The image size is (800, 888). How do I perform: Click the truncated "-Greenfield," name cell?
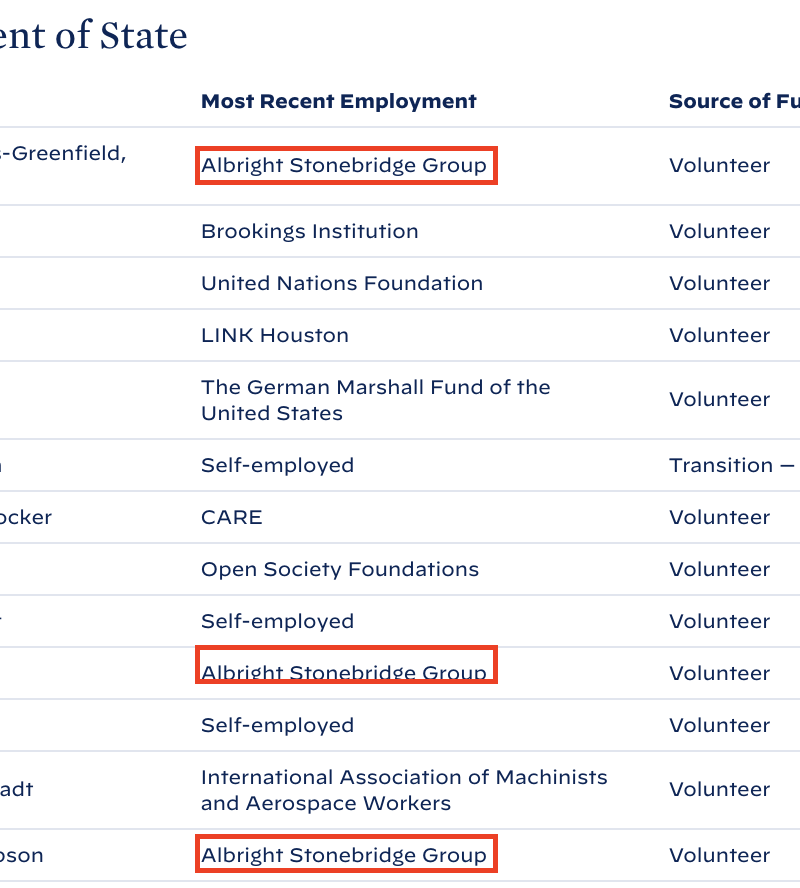point(63,153)
